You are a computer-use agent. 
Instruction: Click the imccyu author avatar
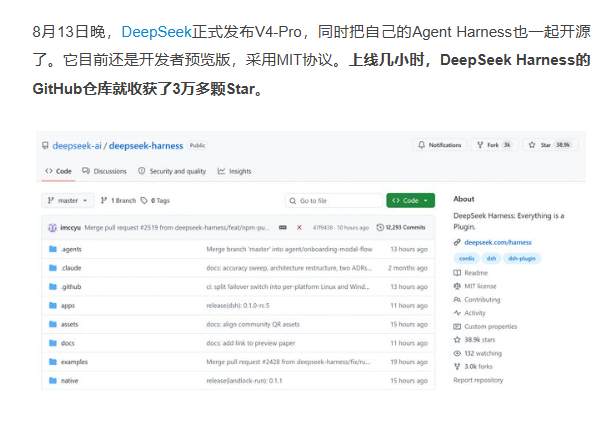[52, 228]
